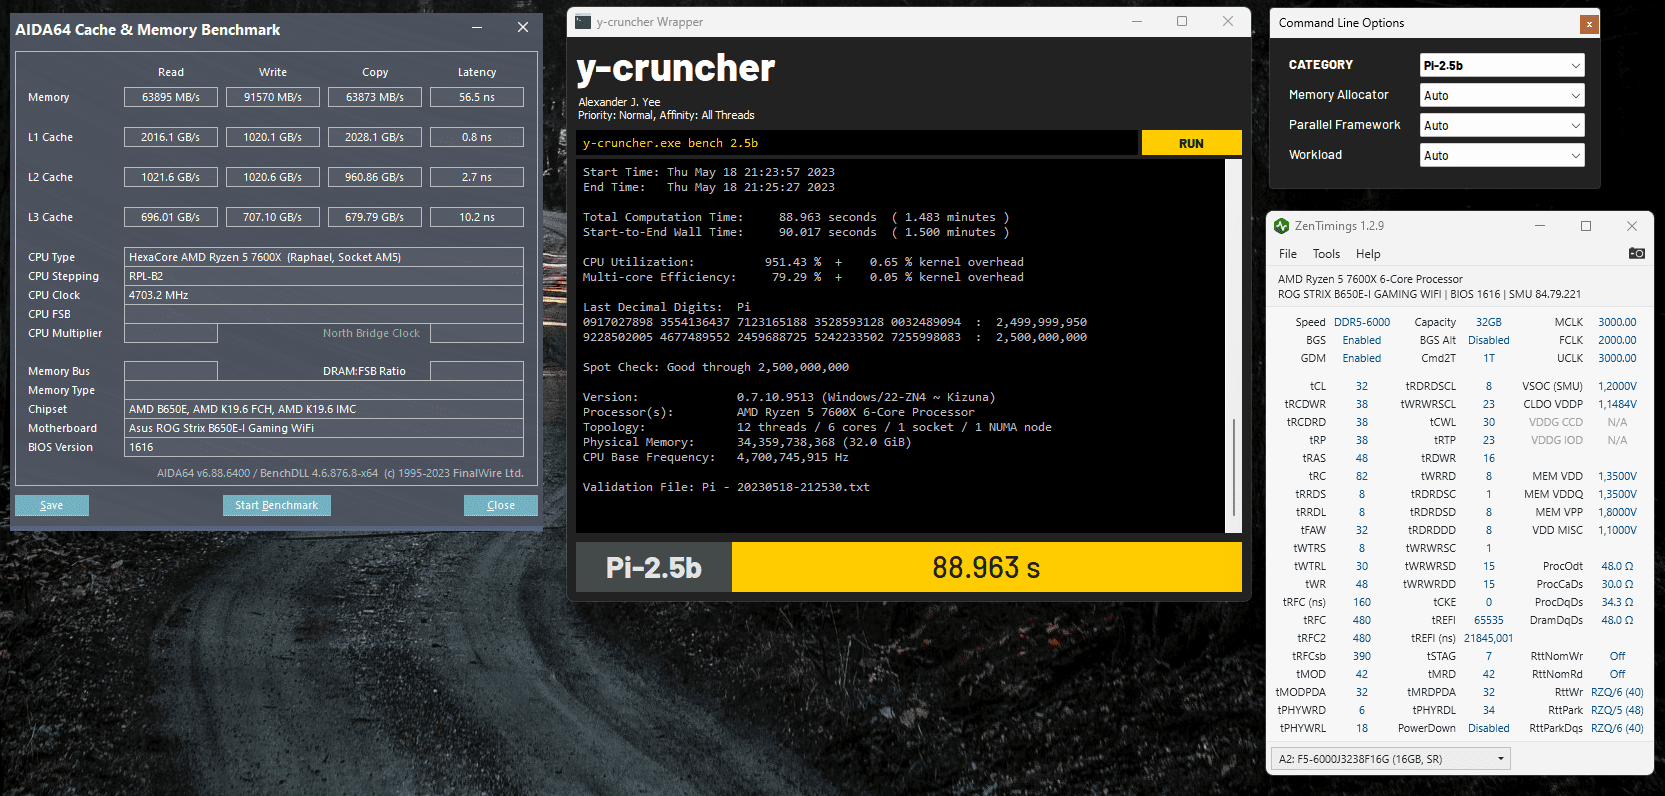This screenshot has height=796, width=1665.
Task: Open the File menu in ZenTimings
Action: pos(1288,254)
